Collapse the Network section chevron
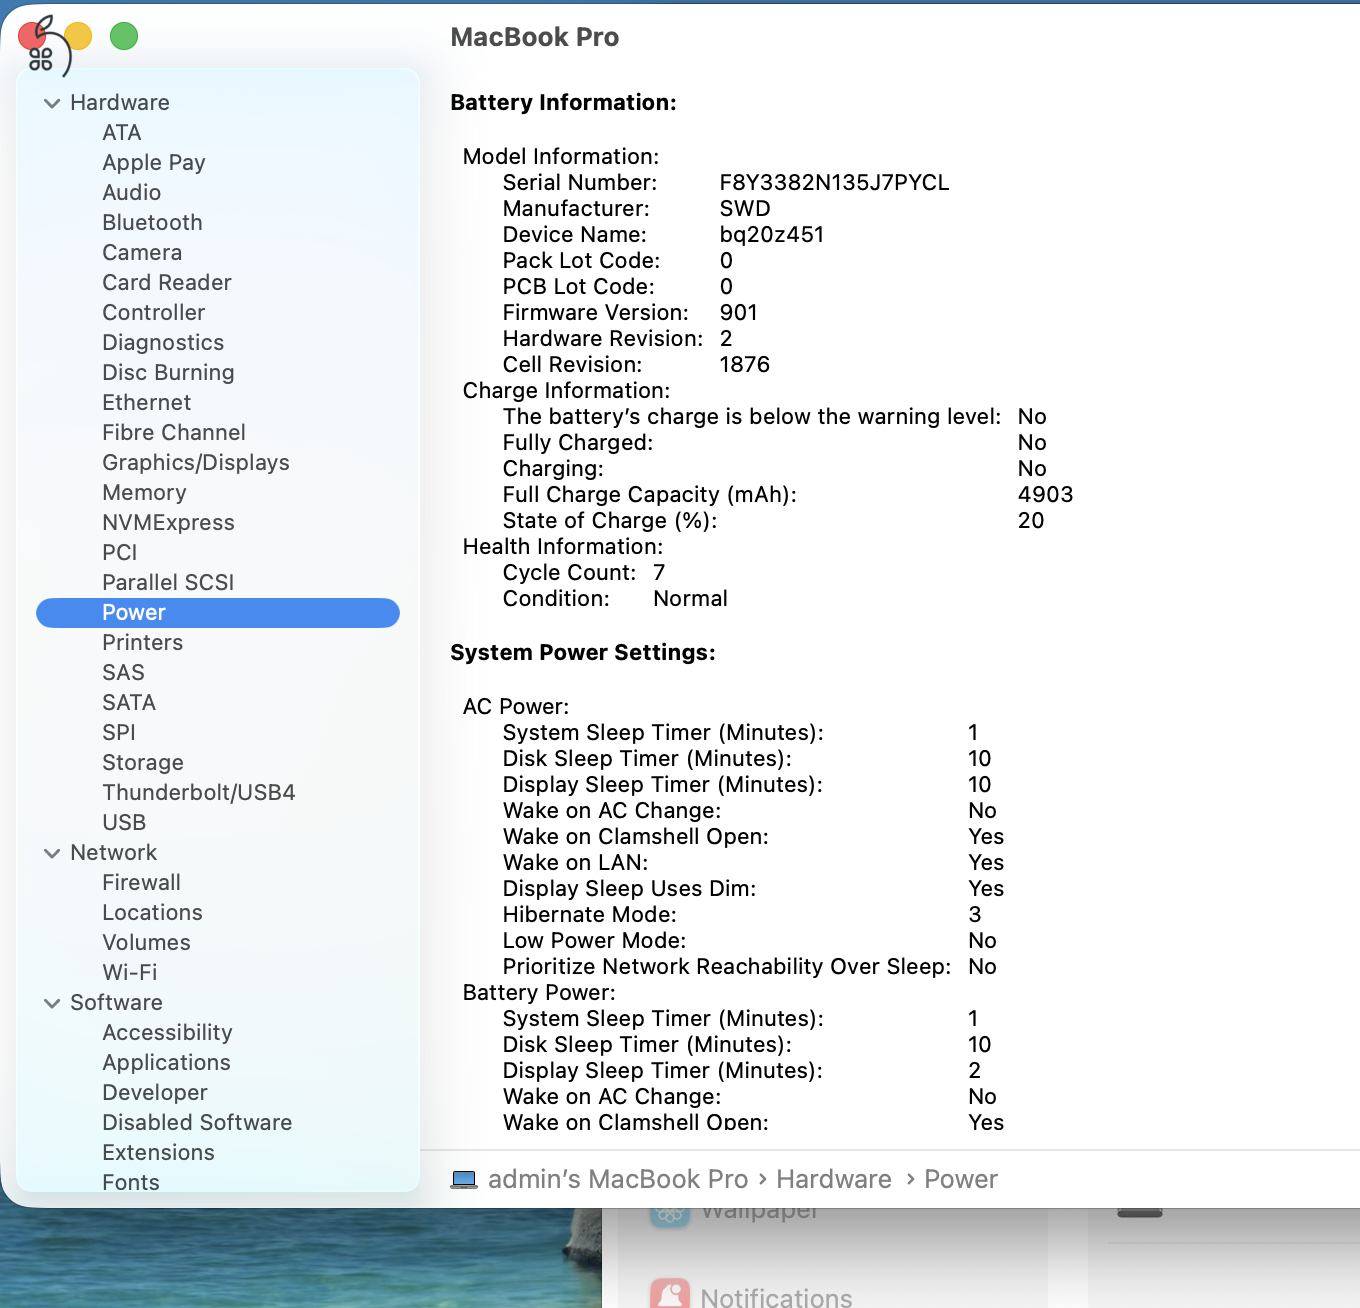This screenshot has width=1360, height=1308. coord(52,853)
